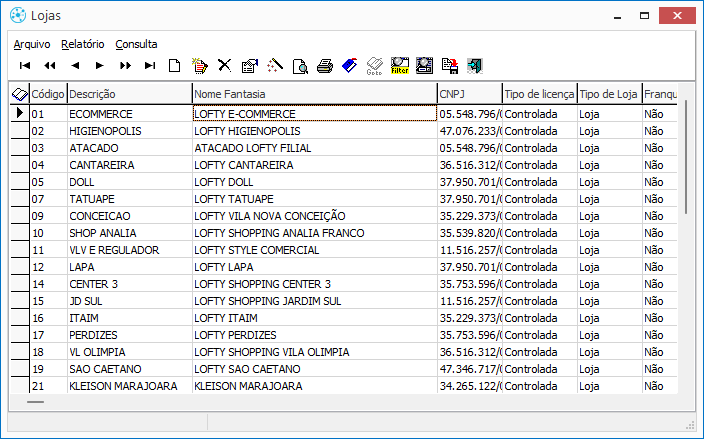Click the Lojas application icon in title bar
704x439 pixels.
point(18,15)
